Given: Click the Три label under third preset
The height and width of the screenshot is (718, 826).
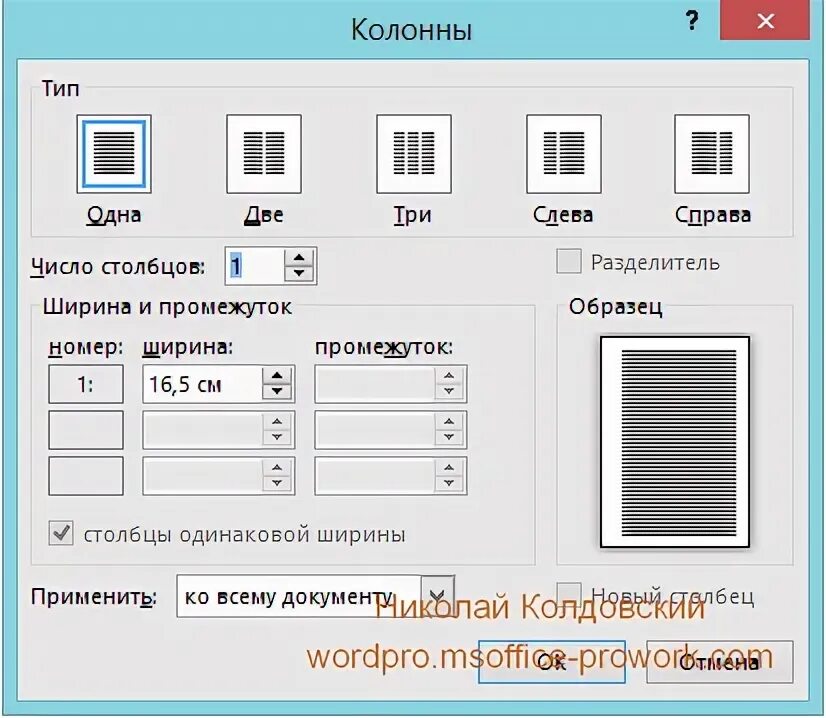Looking at the screenshot, I should 413,215.
